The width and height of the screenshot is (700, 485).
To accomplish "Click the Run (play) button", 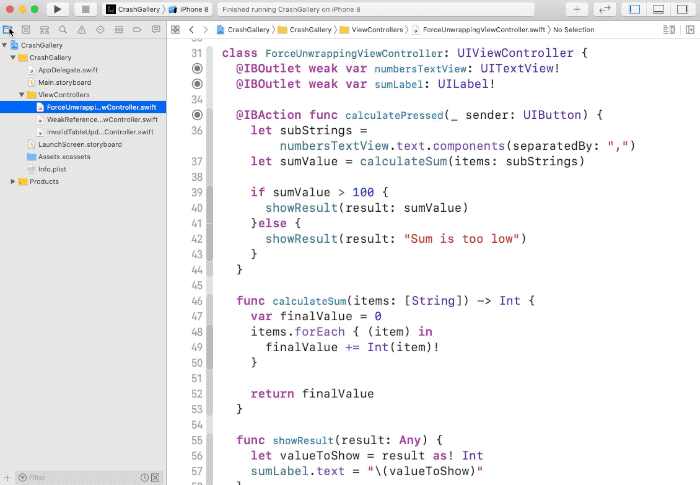I will 57,9.
